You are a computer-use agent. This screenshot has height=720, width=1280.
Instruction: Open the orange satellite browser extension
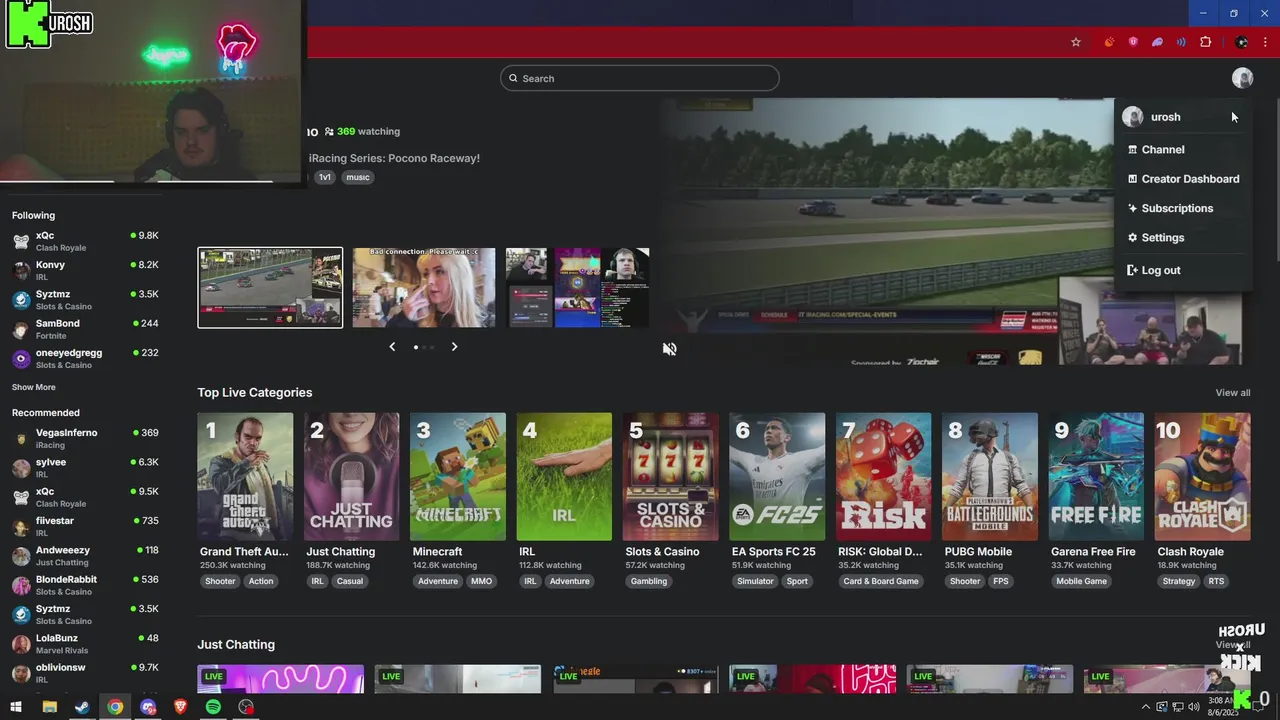click(x=1109, y=42)
